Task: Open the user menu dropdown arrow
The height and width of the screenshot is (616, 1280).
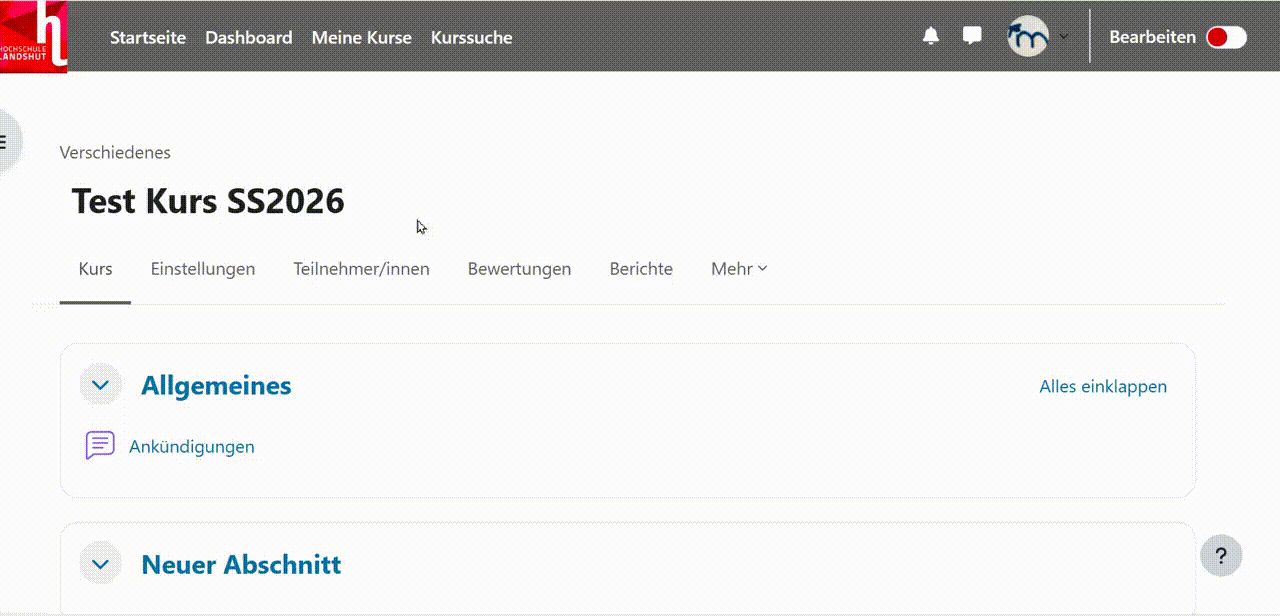Action: tap(1063, 36)
